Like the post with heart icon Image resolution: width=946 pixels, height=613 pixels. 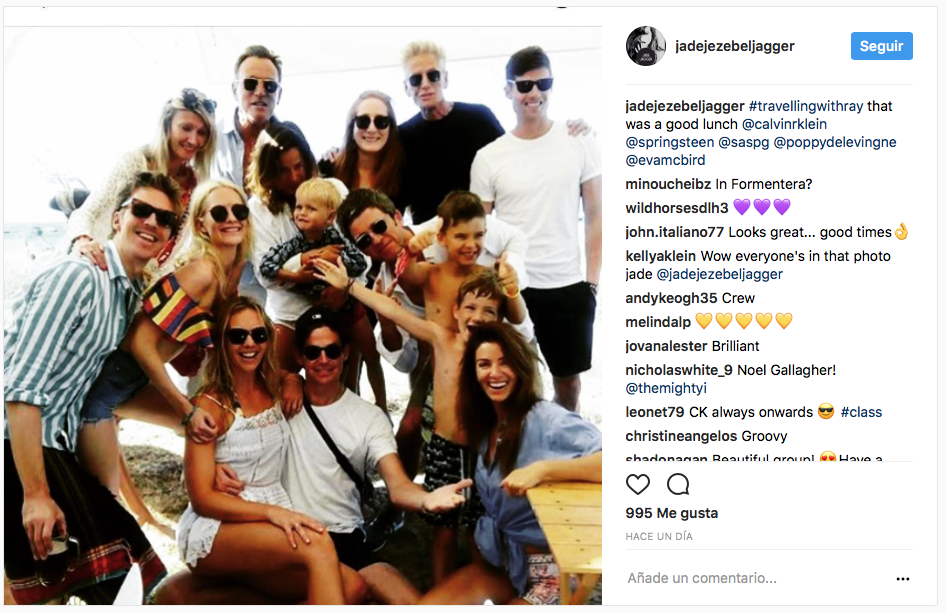(x=638, y=484)
